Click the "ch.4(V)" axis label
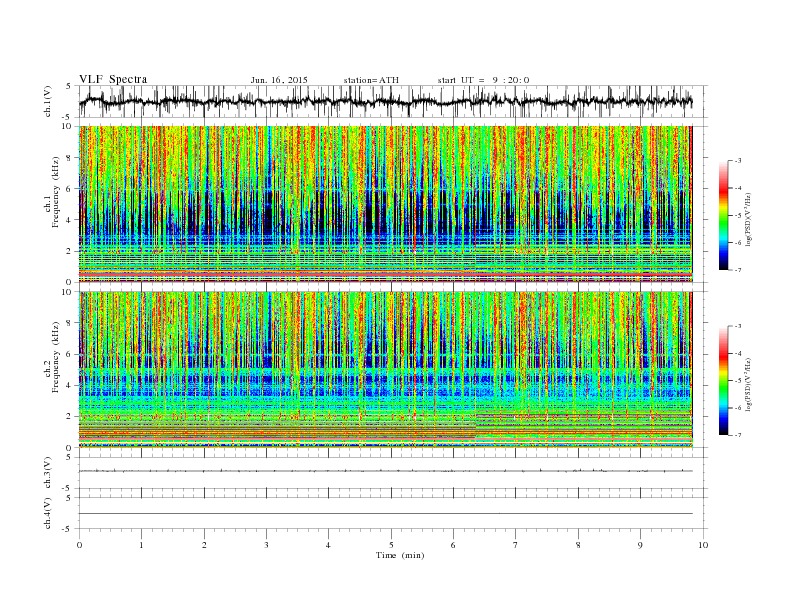Viewport: 792px width, 612px height. pyautogui.click(x=48, y=513)
